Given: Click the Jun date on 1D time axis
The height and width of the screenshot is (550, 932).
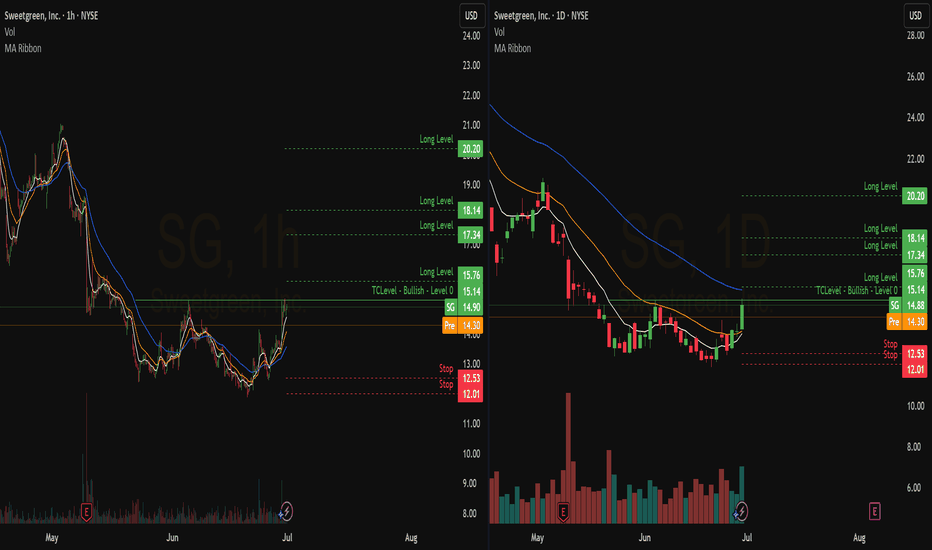Looking at the screenshot, I should click(x=644, y=538).
